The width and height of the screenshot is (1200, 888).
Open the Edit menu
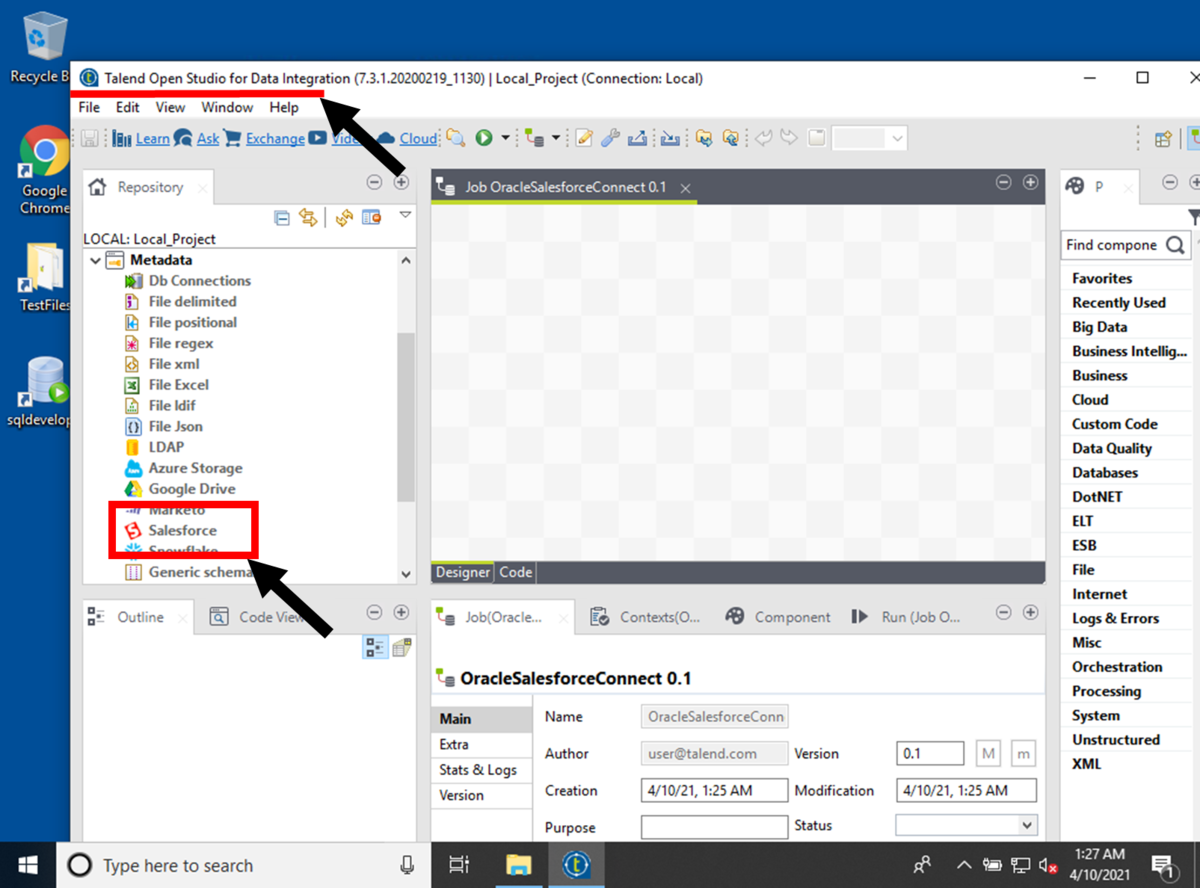tap(127, 107)
